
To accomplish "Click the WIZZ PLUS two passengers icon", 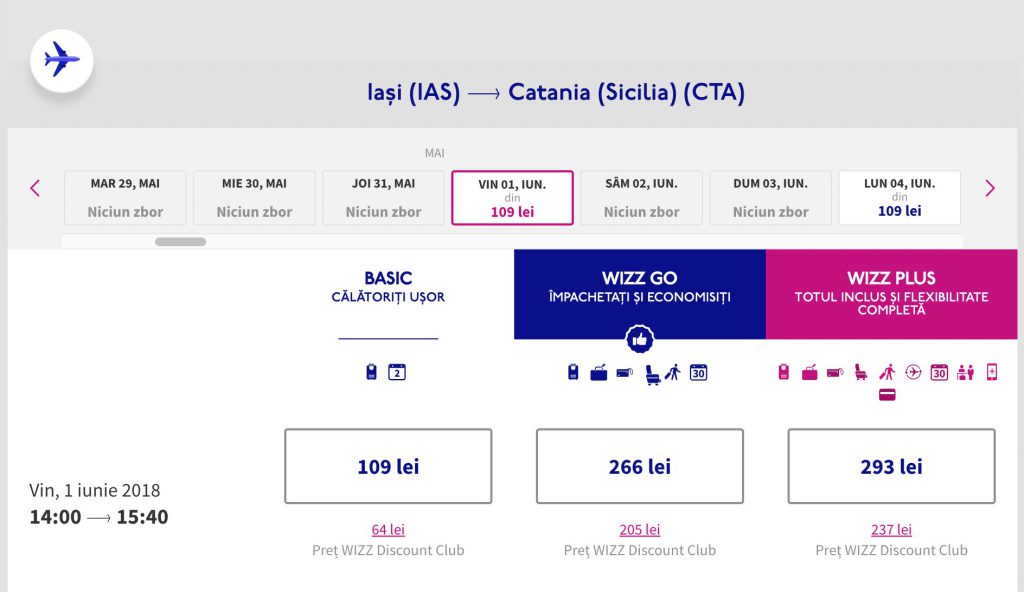I will pos(965,372).
